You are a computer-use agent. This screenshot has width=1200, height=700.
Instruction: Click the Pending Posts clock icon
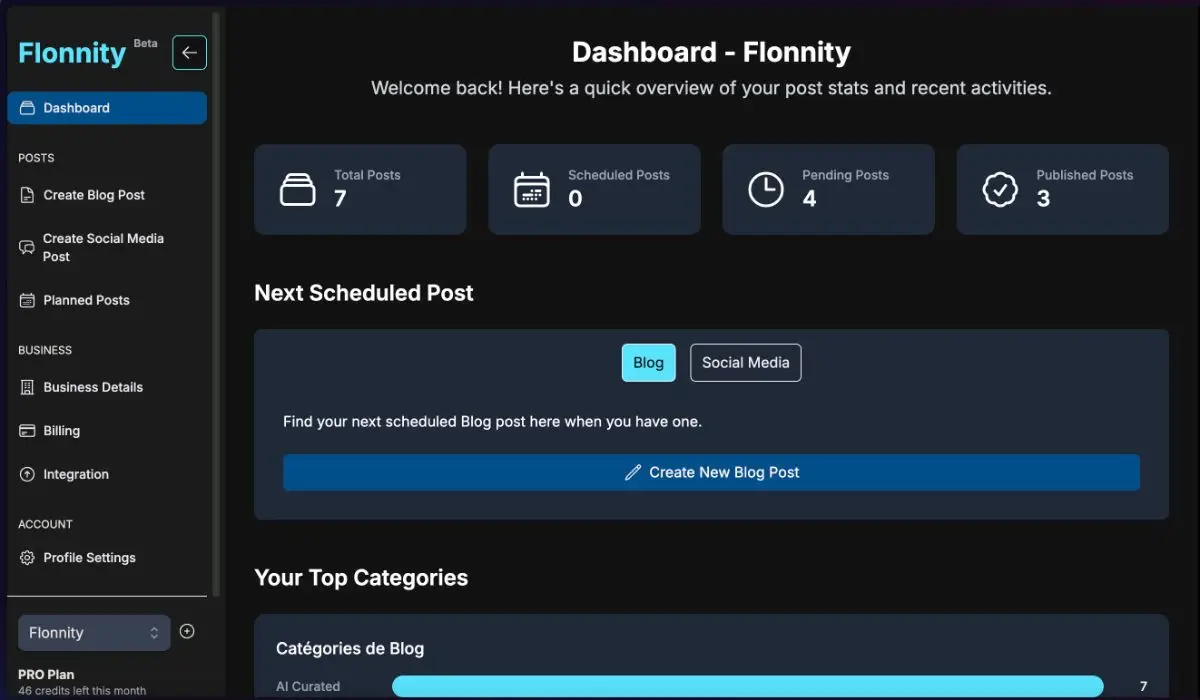point(766,189)
